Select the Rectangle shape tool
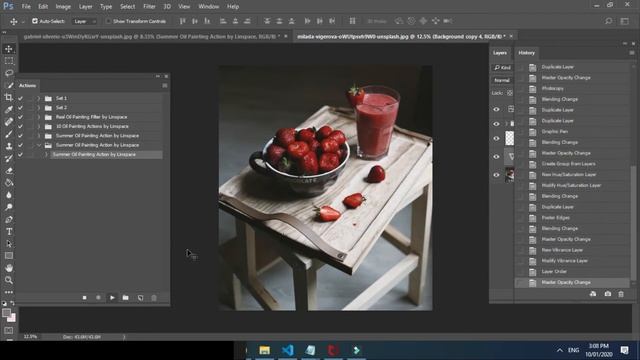 9,256
